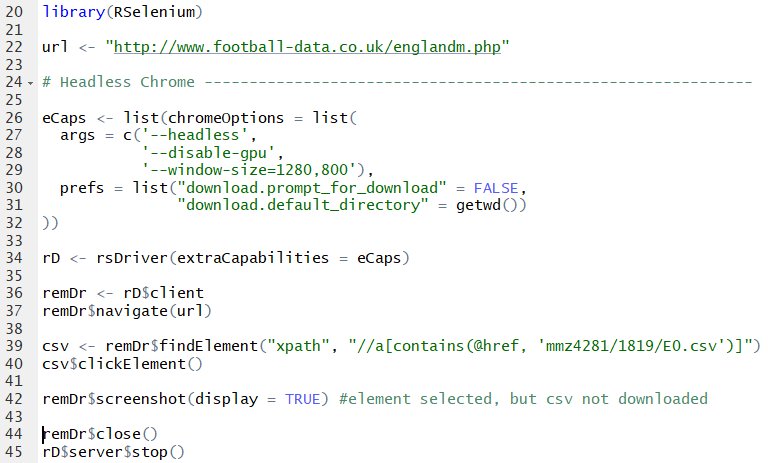Click the "xpath" string on line 39
This screenshot has width=768, height=463.
tap(298, 346)
